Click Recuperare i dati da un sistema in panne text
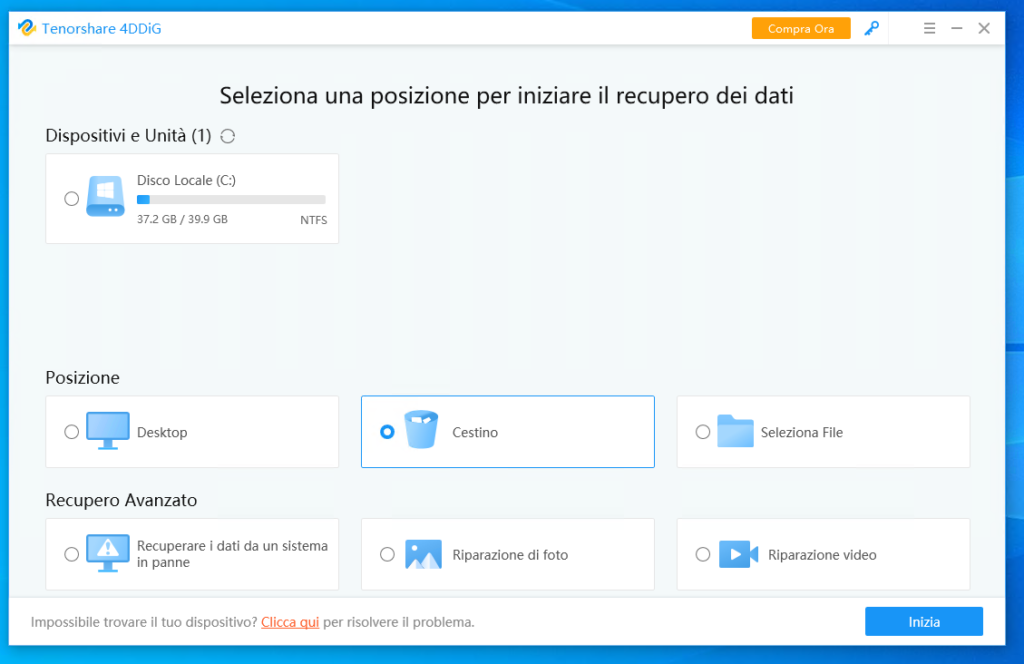Image resolution: width=1024 pixels, height=664 pixels. [x=232, y=554]
